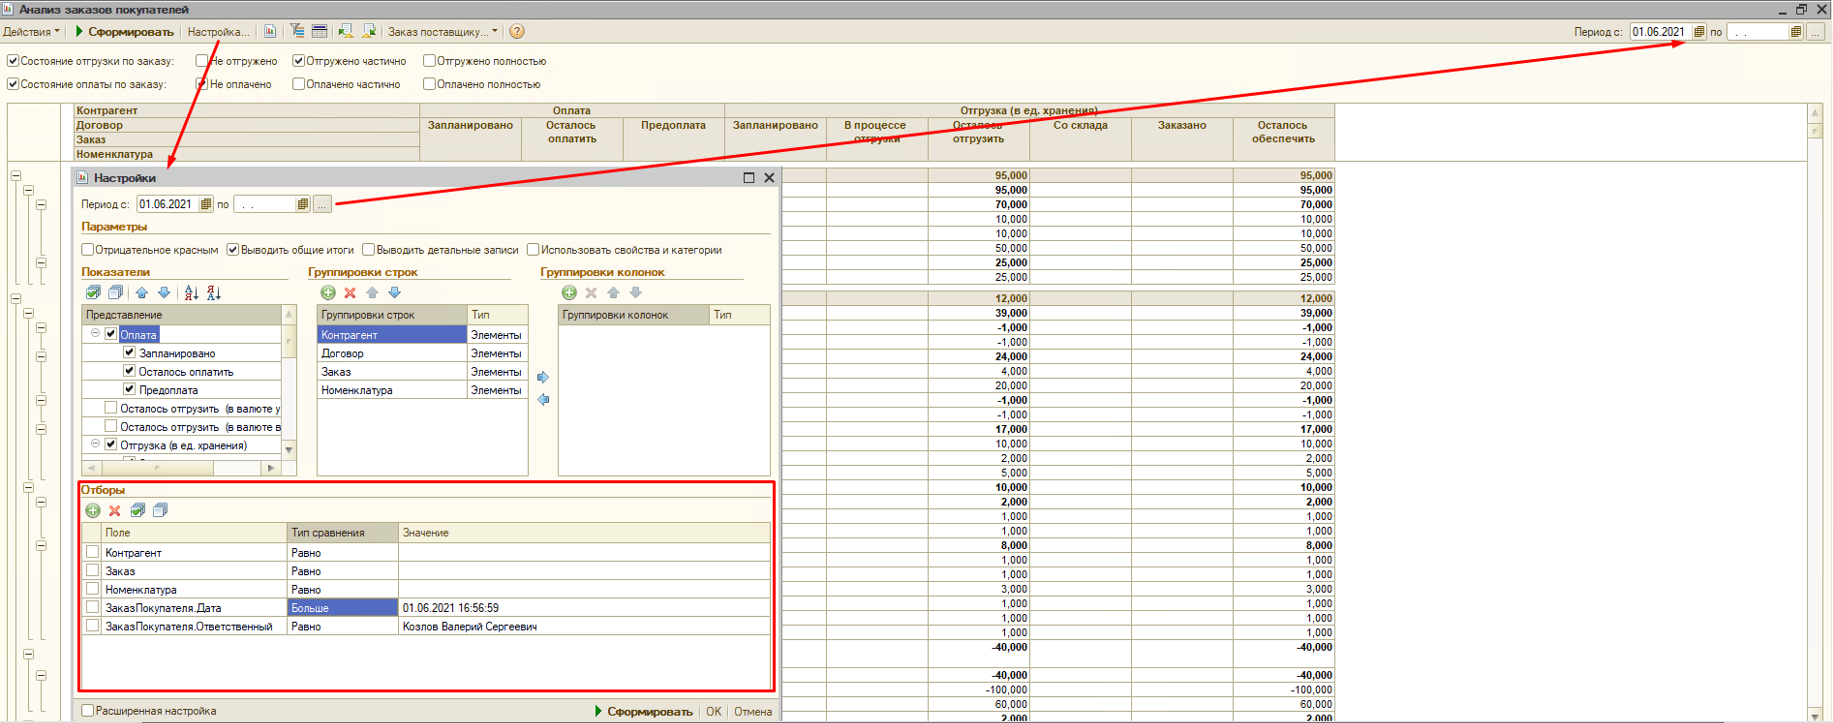1833x723 pixels.
Task: Open the Заказ поставщику dropdown
Action: [443, 32]
